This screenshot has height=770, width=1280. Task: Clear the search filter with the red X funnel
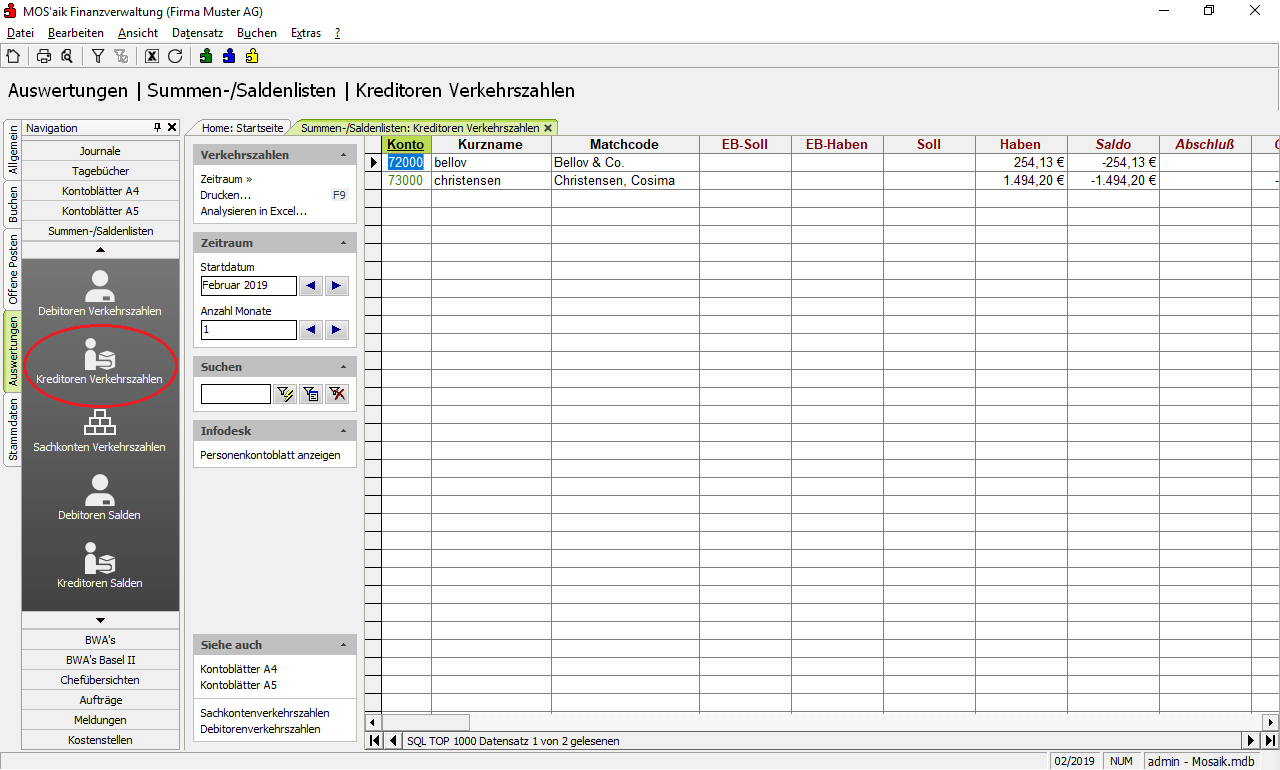[x=337, y=394]
